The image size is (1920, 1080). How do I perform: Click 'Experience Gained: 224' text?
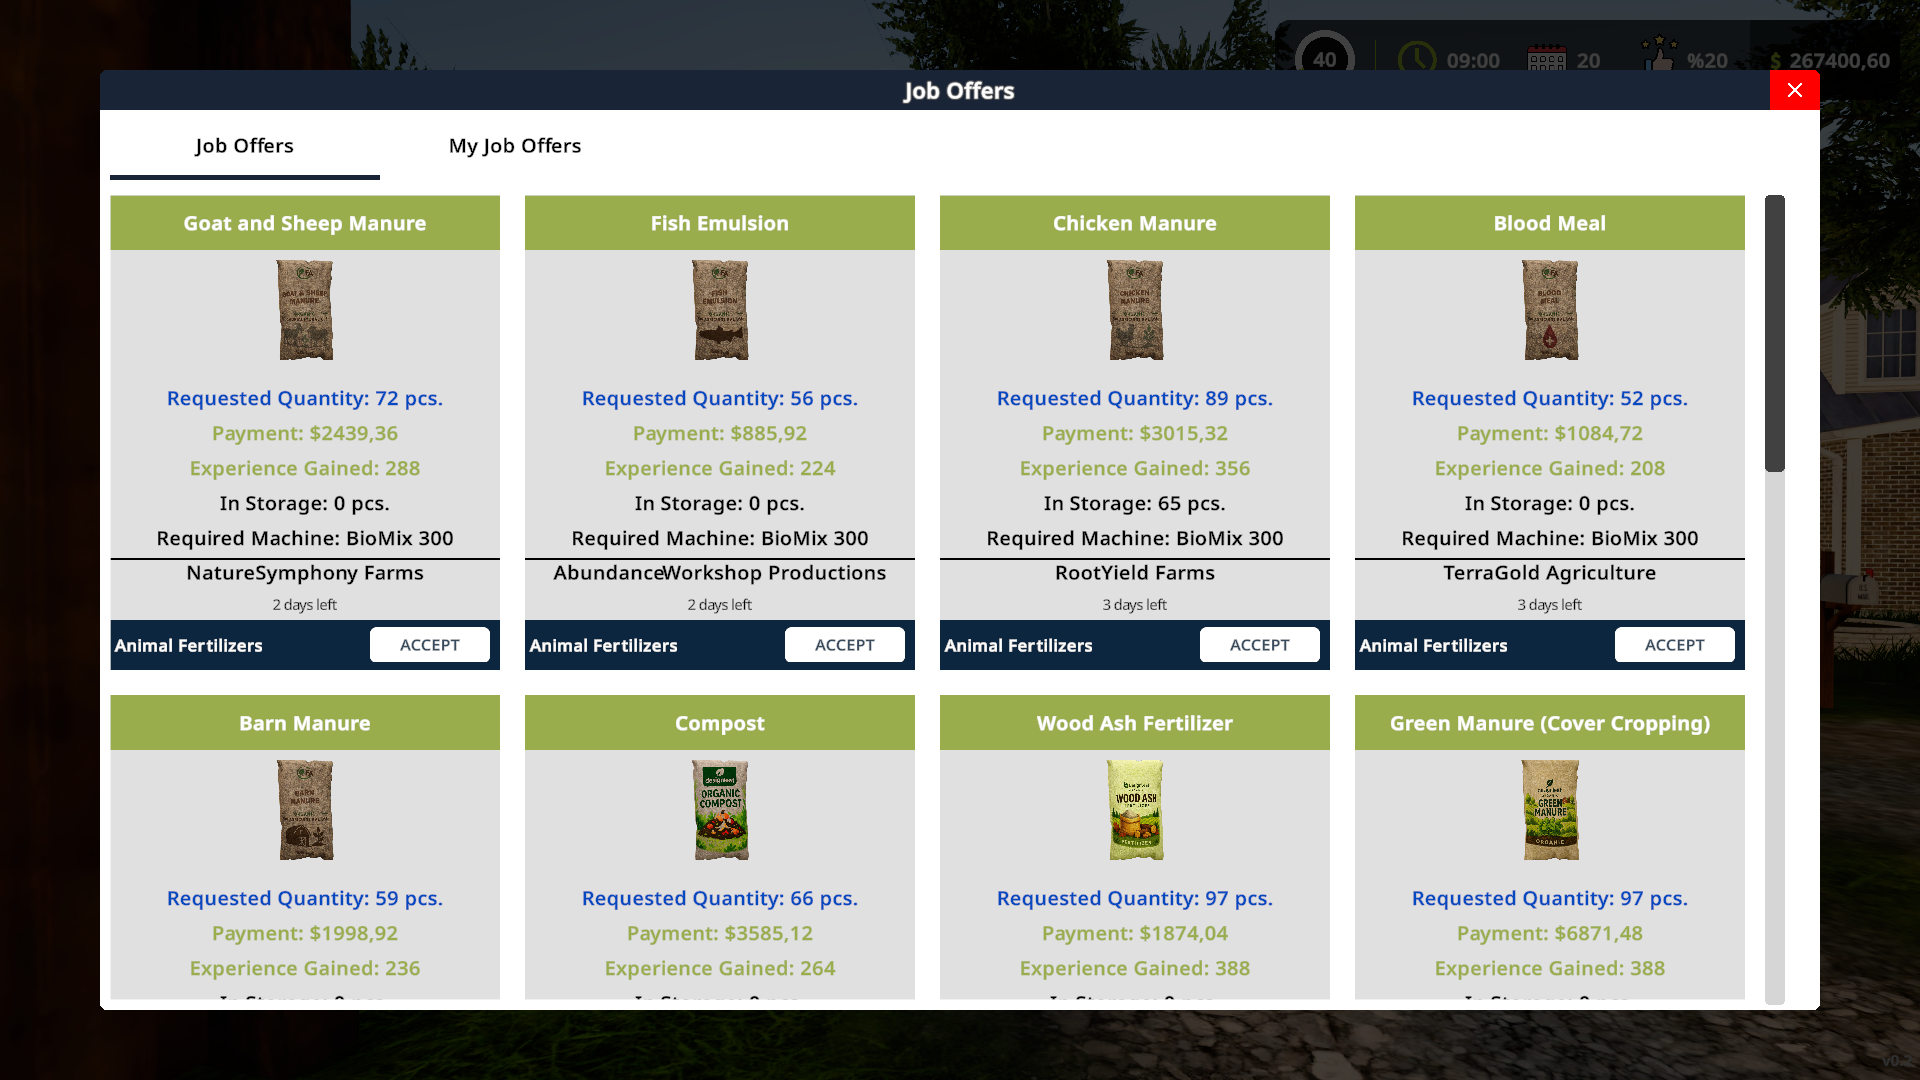click(x=720, y=468)
